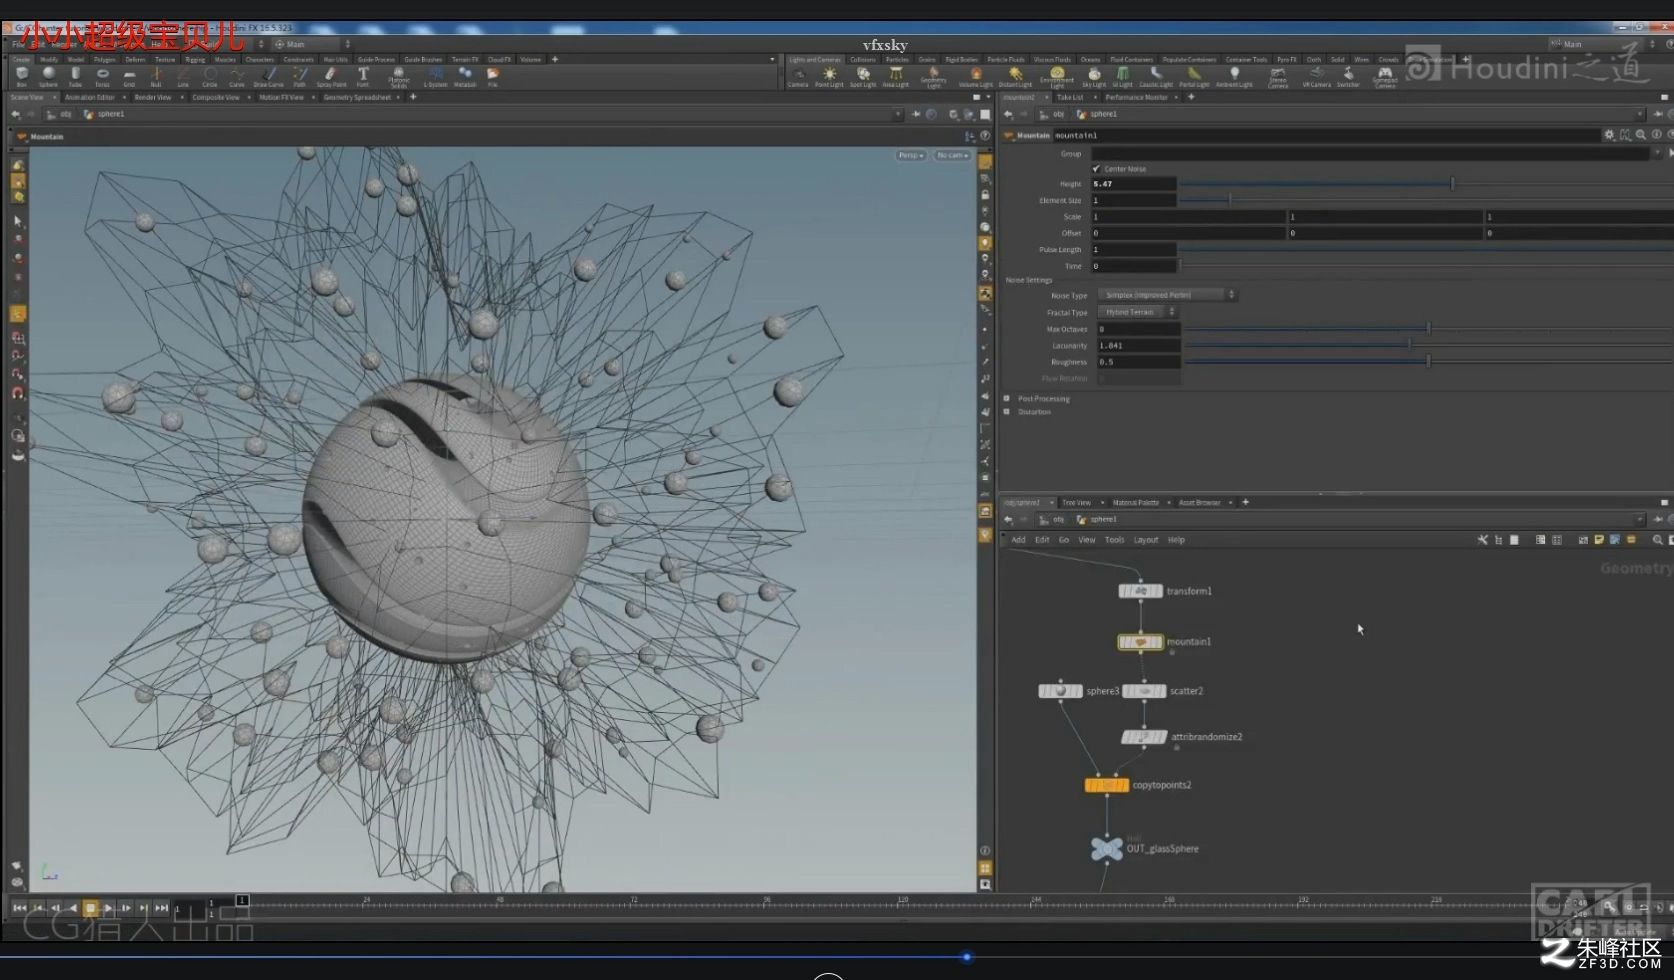Toggle the Distortion section checkbox
Image resolution: width=1674 pixels, height=980 pixels.
[1007, 411]
